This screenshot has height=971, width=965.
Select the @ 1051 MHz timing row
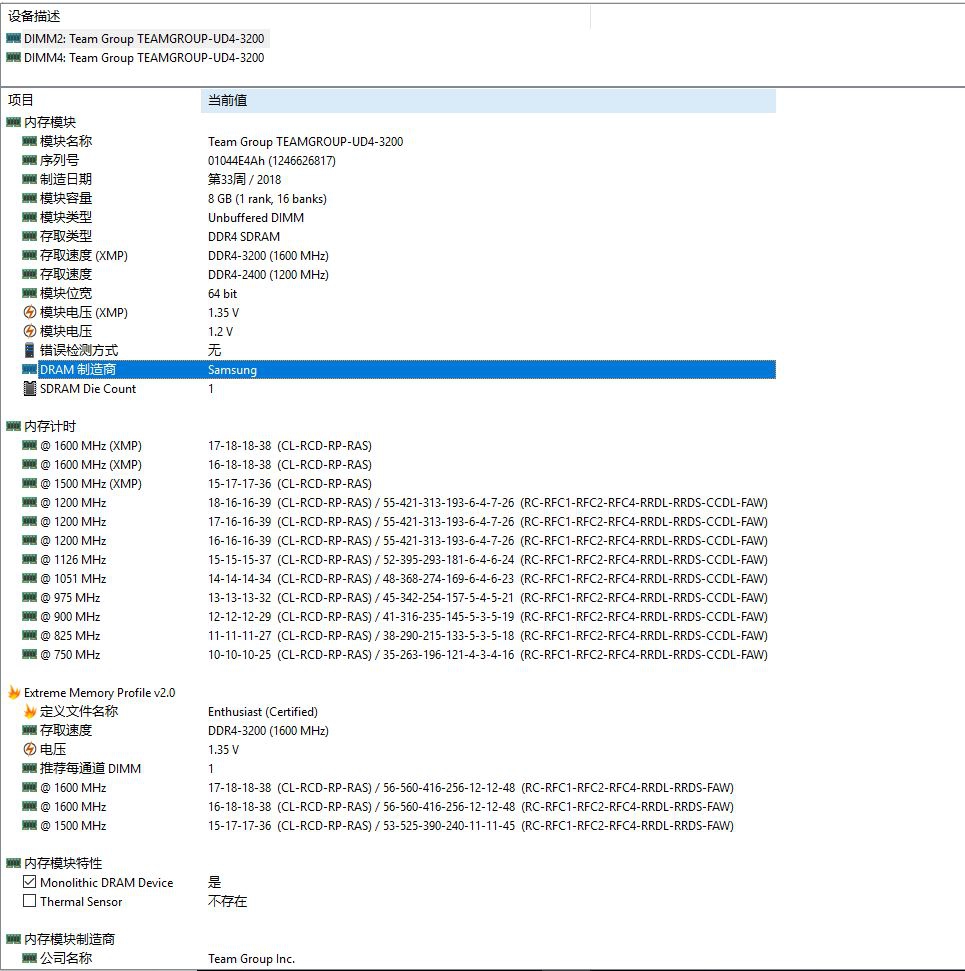click(395, 578)
